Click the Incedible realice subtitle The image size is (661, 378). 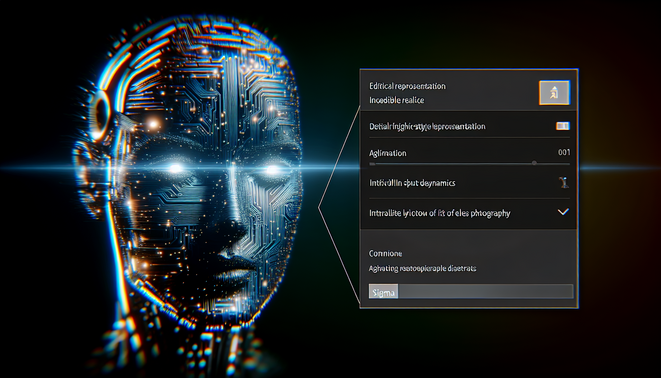(x=397, y=100)
